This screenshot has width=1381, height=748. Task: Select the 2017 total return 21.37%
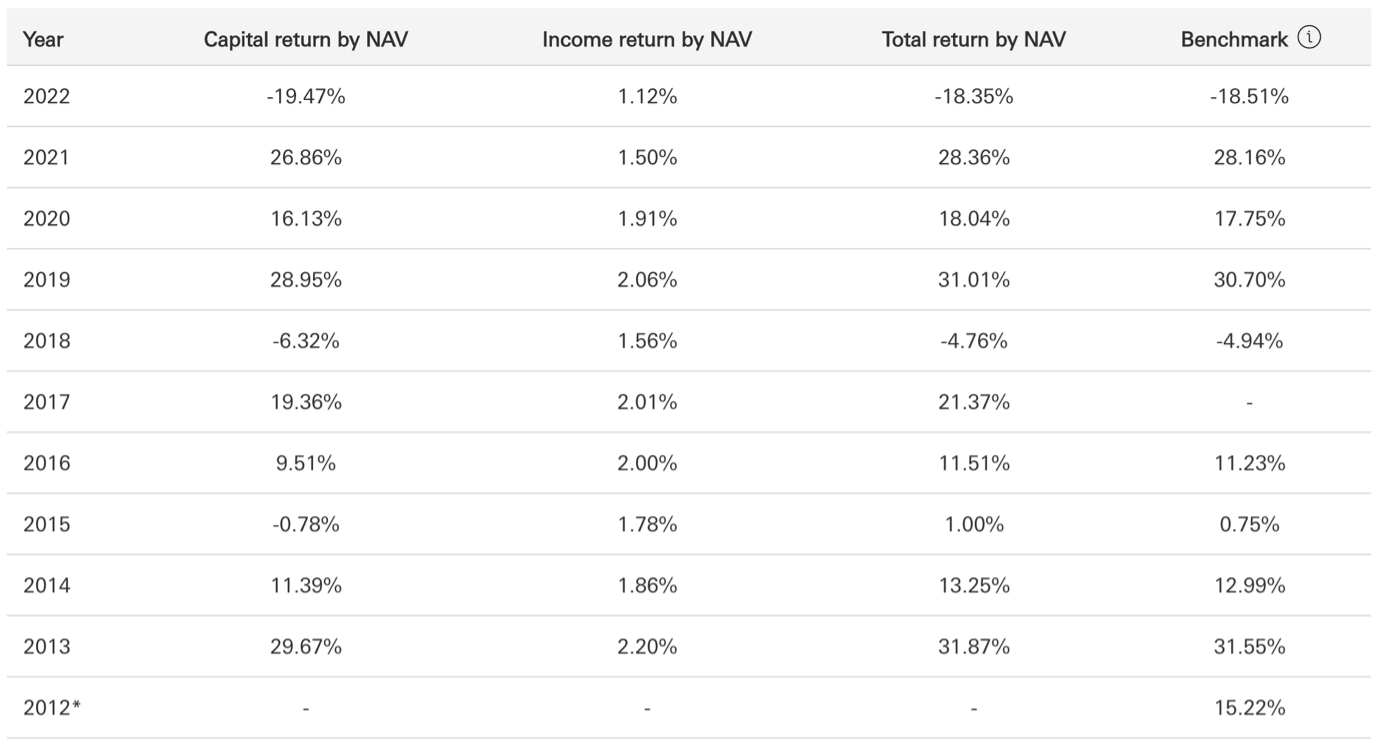click(974, 402)
